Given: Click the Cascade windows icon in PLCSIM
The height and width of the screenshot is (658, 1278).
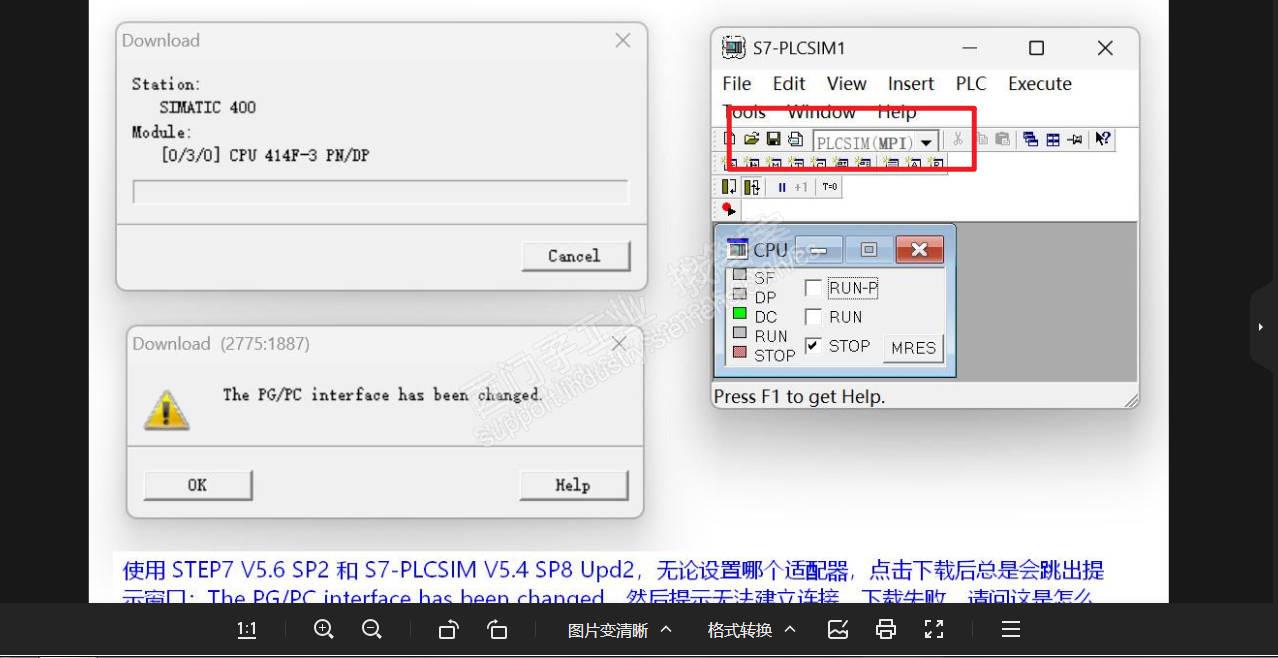Looking at the screenshot, I should pos(1030,140).
